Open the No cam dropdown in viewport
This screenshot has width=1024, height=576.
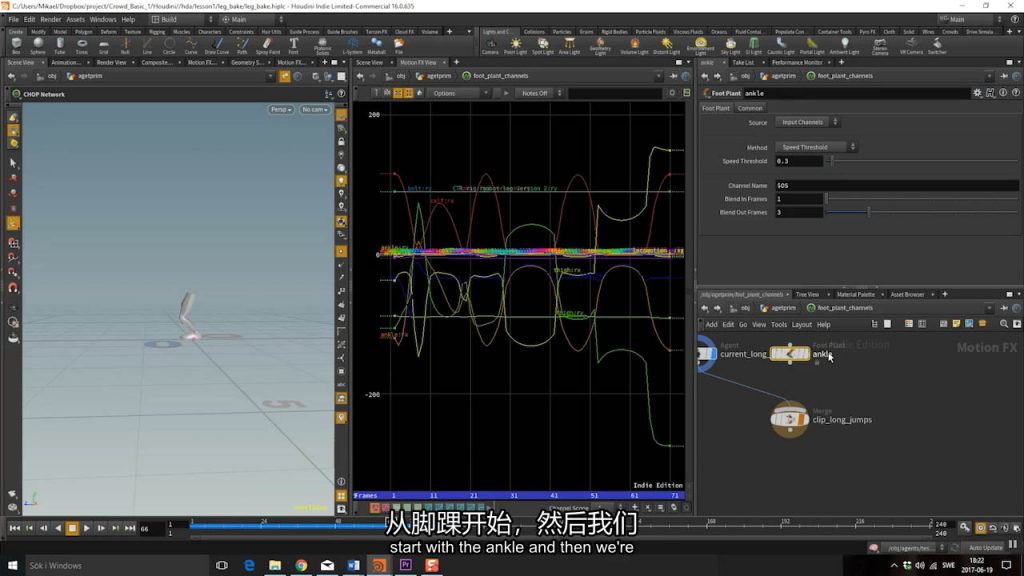coord(314,110)
